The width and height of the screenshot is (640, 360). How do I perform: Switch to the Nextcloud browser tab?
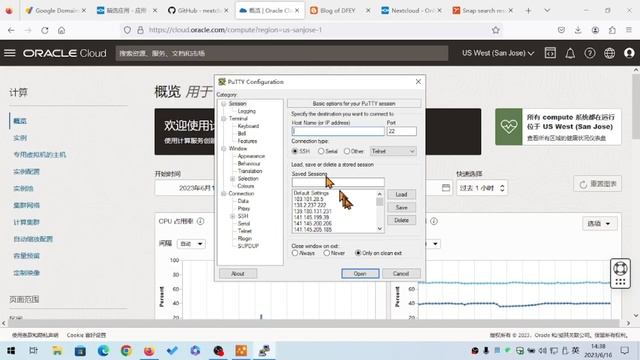click(x=411, y=11)
